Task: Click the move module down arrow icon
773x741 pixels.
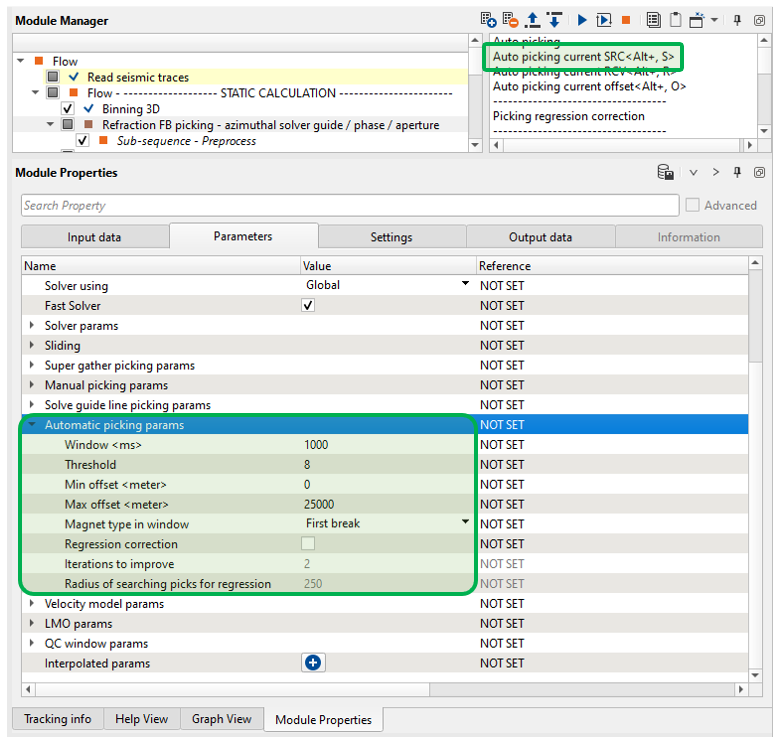Action: point(554,20)
